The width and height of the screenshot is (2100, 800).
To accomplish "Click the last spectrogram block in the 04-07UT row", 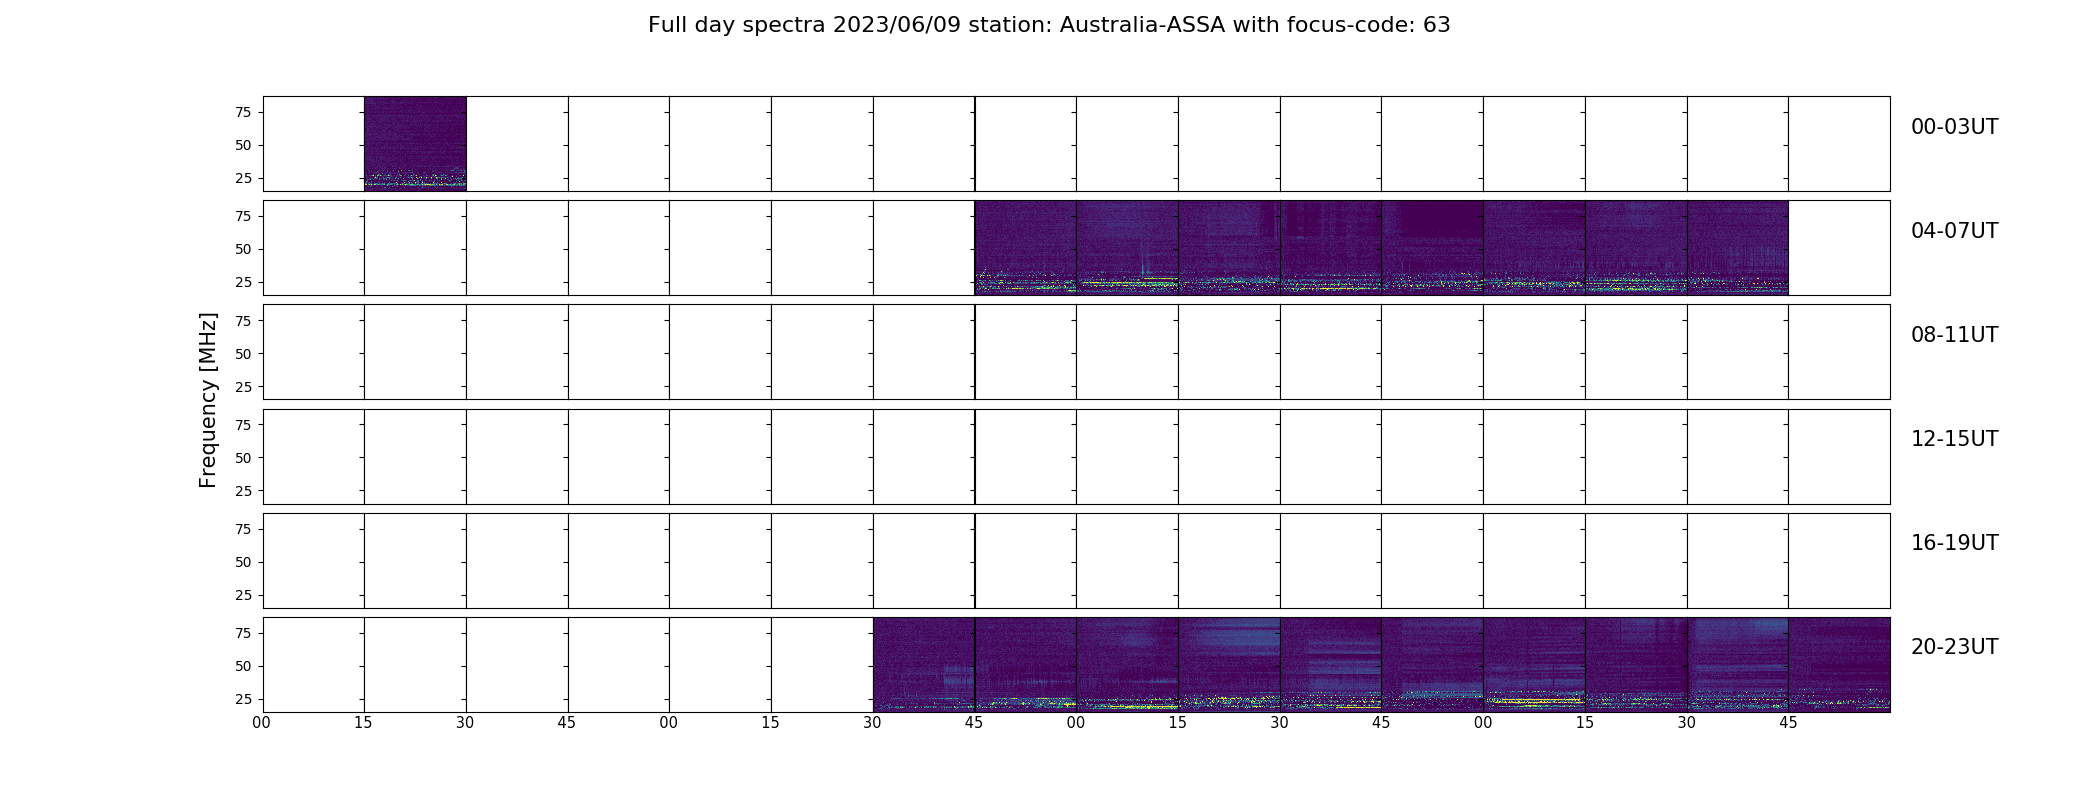I will [1738, 248].
